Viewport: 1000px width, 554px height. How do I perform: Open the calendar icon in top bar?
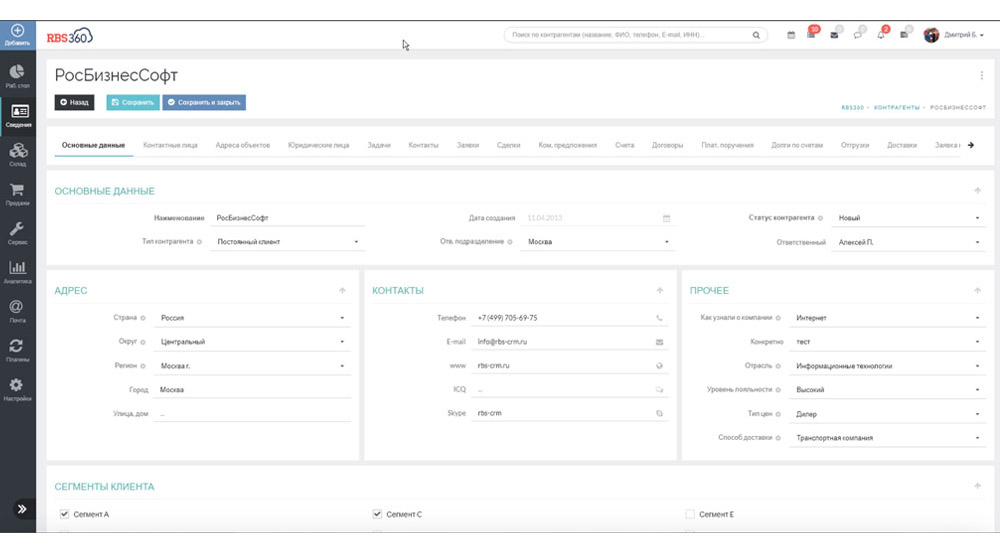coord(791,35)
